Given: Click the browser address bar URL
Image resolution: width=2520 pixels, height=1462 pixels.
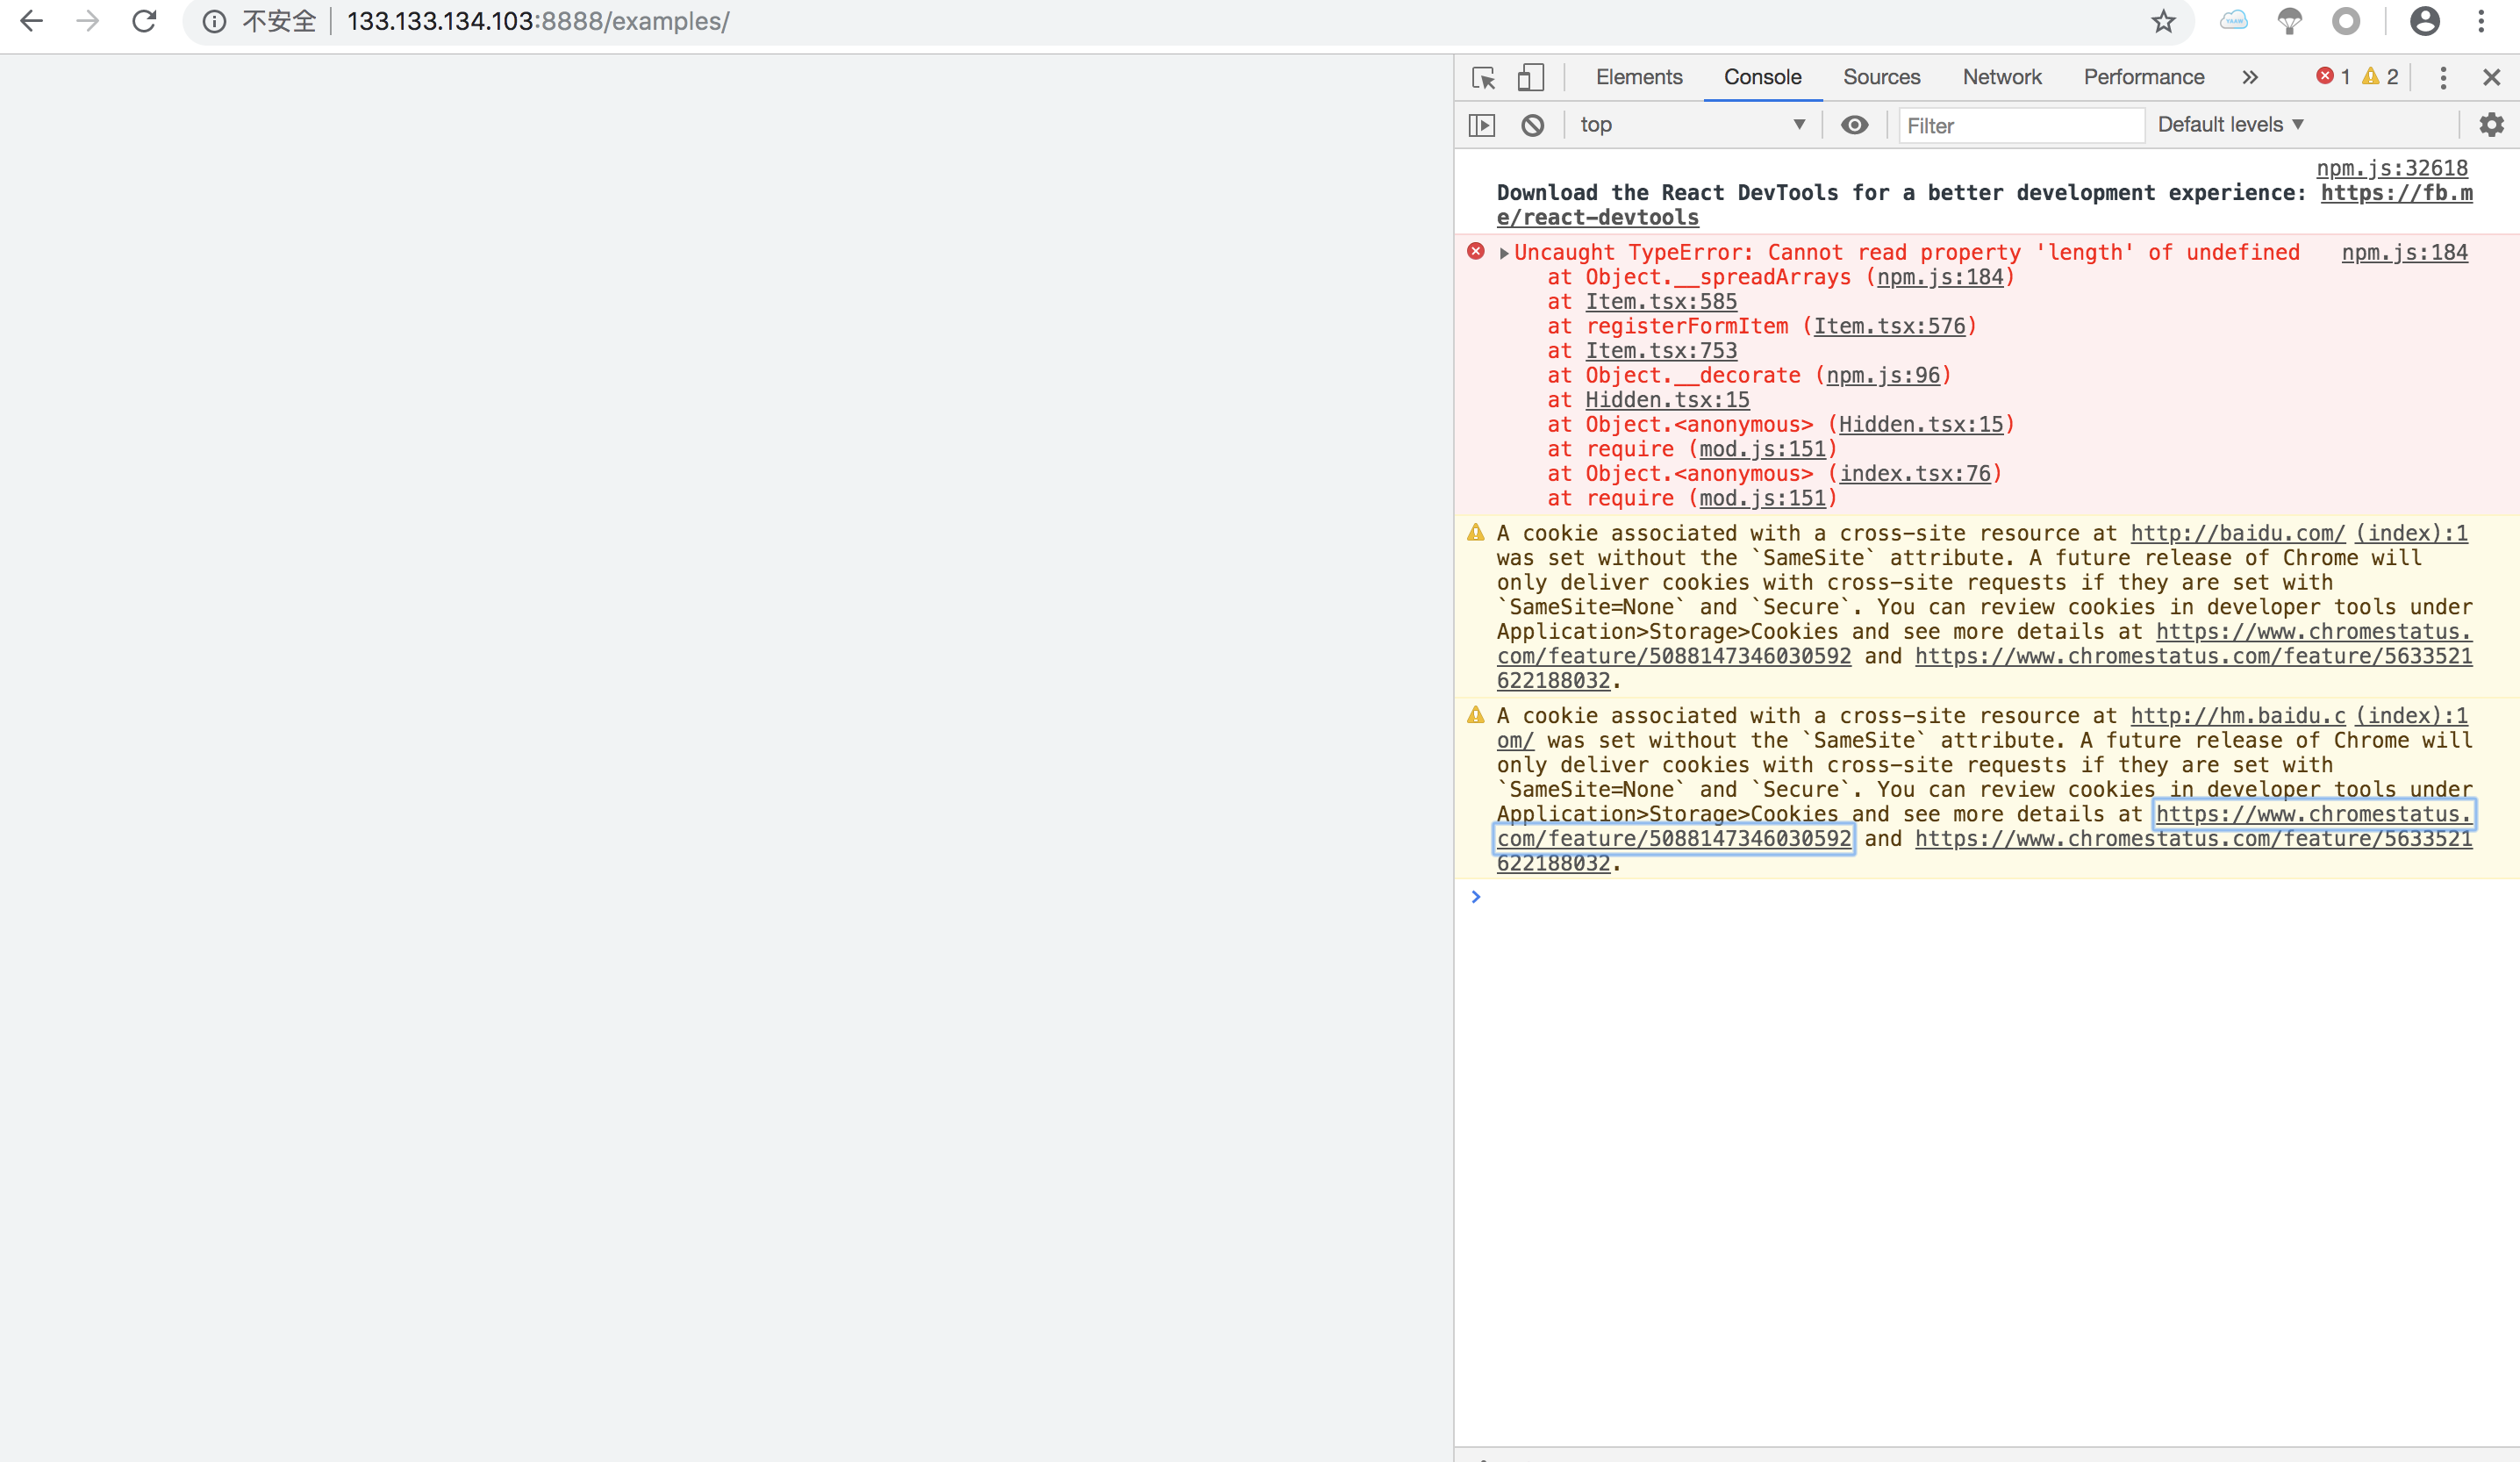Looking at the screenshot, I should point(538,21).
